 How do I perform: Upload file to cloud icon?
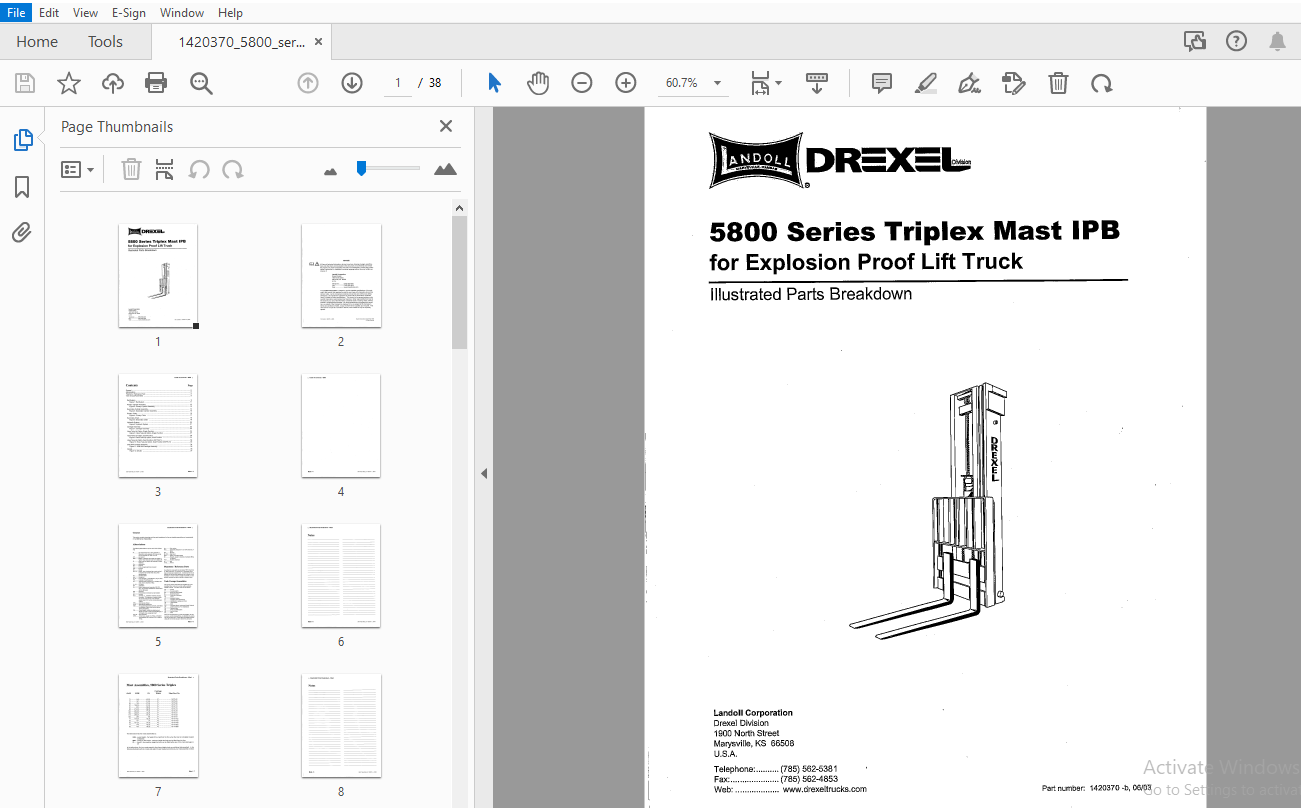pos(113,83)
